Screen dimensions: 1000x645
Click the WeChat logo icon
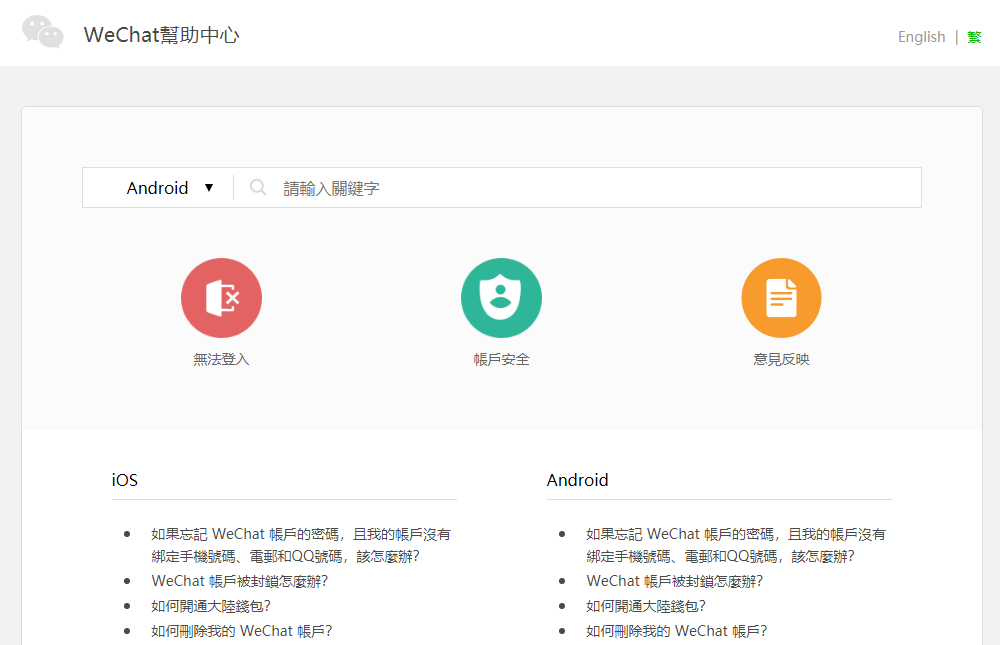43,32
